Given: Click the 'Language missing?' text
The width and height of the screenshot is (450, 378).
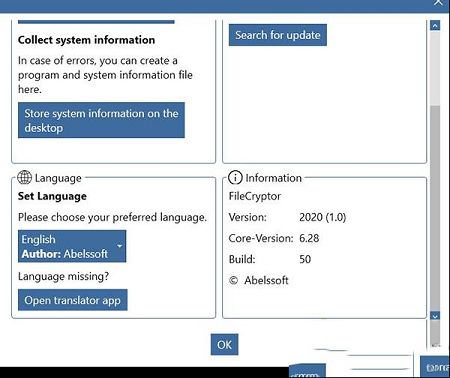Looking at the screenshot, I should click(63, 276).
